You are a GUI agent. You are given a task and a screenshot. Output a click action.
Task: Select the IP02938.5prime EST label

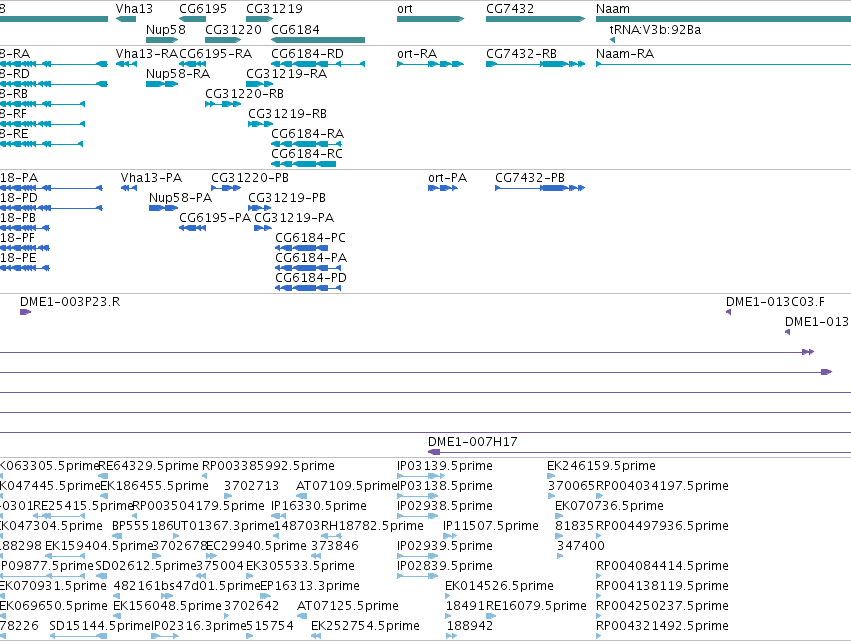[444, 506]
